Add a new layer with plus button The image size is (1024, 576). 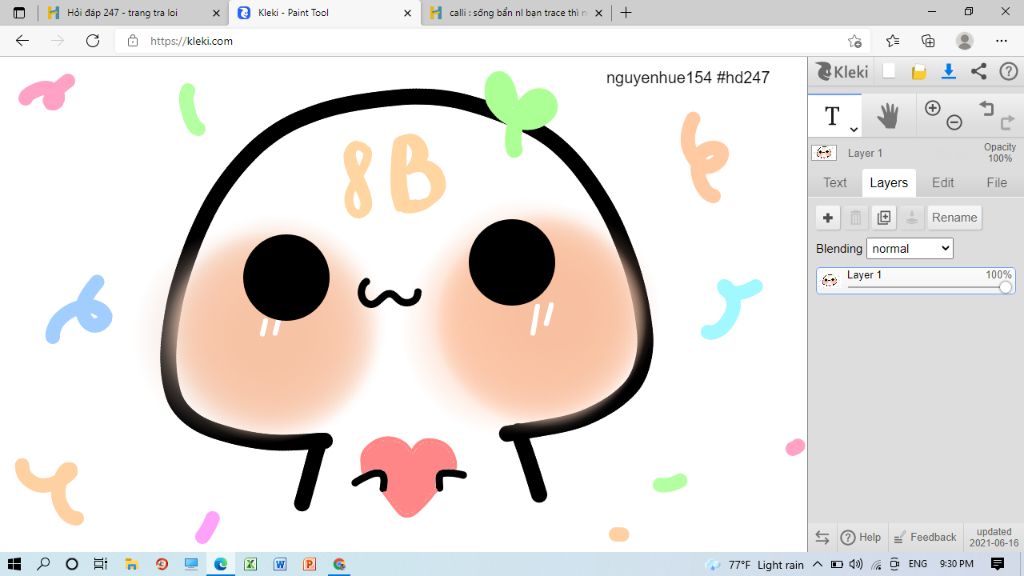827,217
